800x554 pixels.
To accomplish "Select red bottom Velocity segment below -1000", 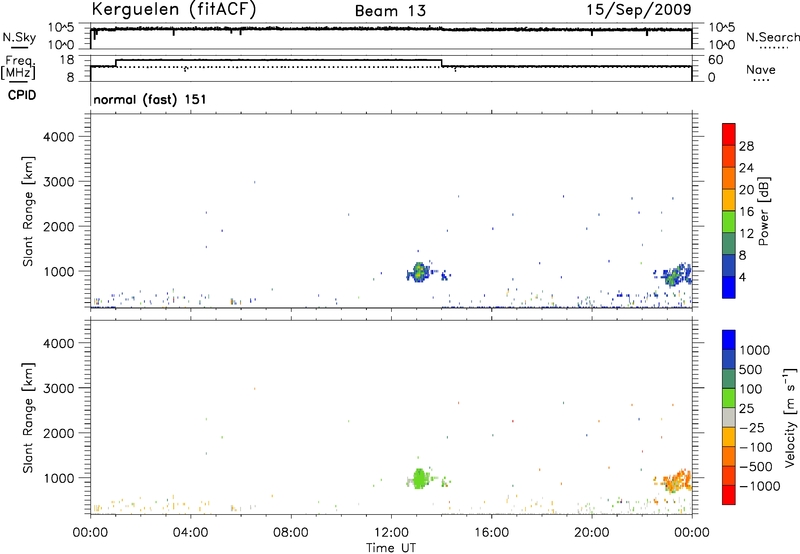I will pyautogui.click(x=729, y=495).
